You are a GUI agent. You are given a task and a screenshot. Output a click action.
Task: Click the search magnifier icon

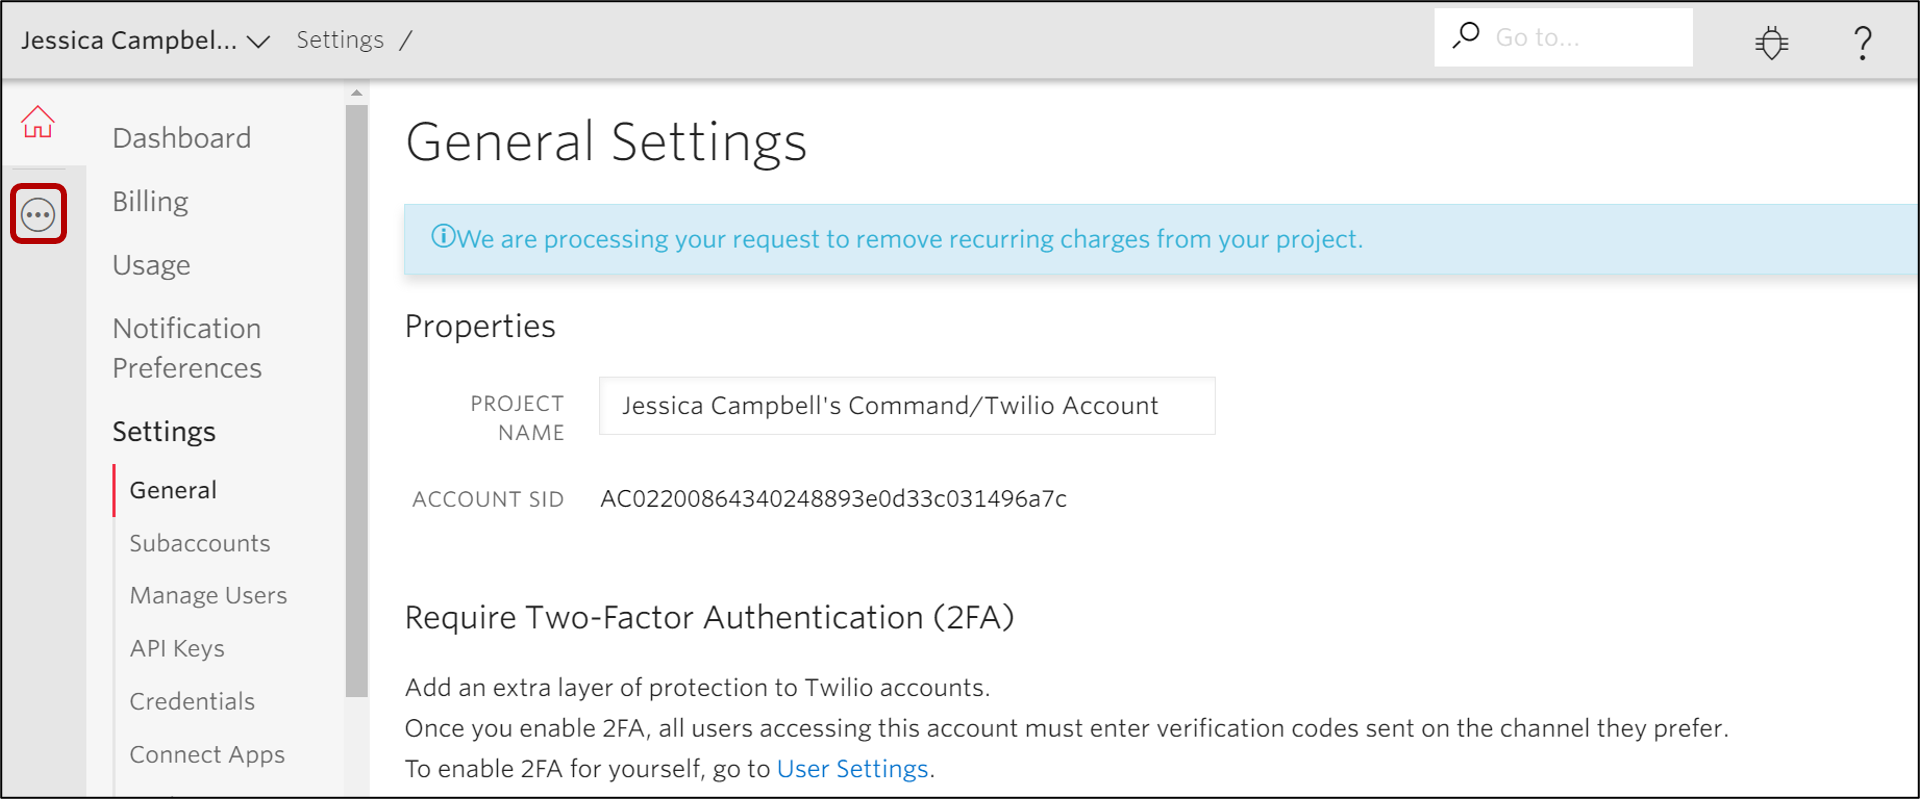point(1466,36)
